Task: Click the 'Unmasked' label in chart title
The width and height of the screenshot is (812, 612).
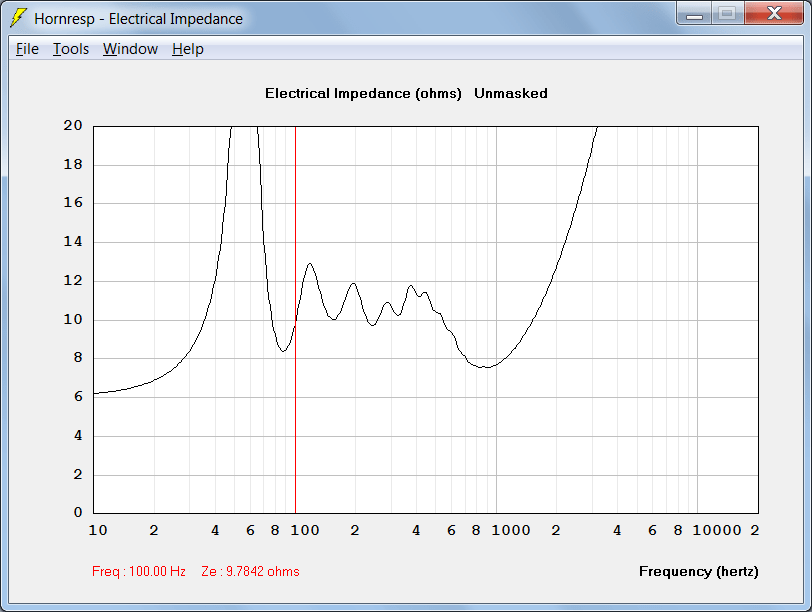Action: tap(511, 94)
